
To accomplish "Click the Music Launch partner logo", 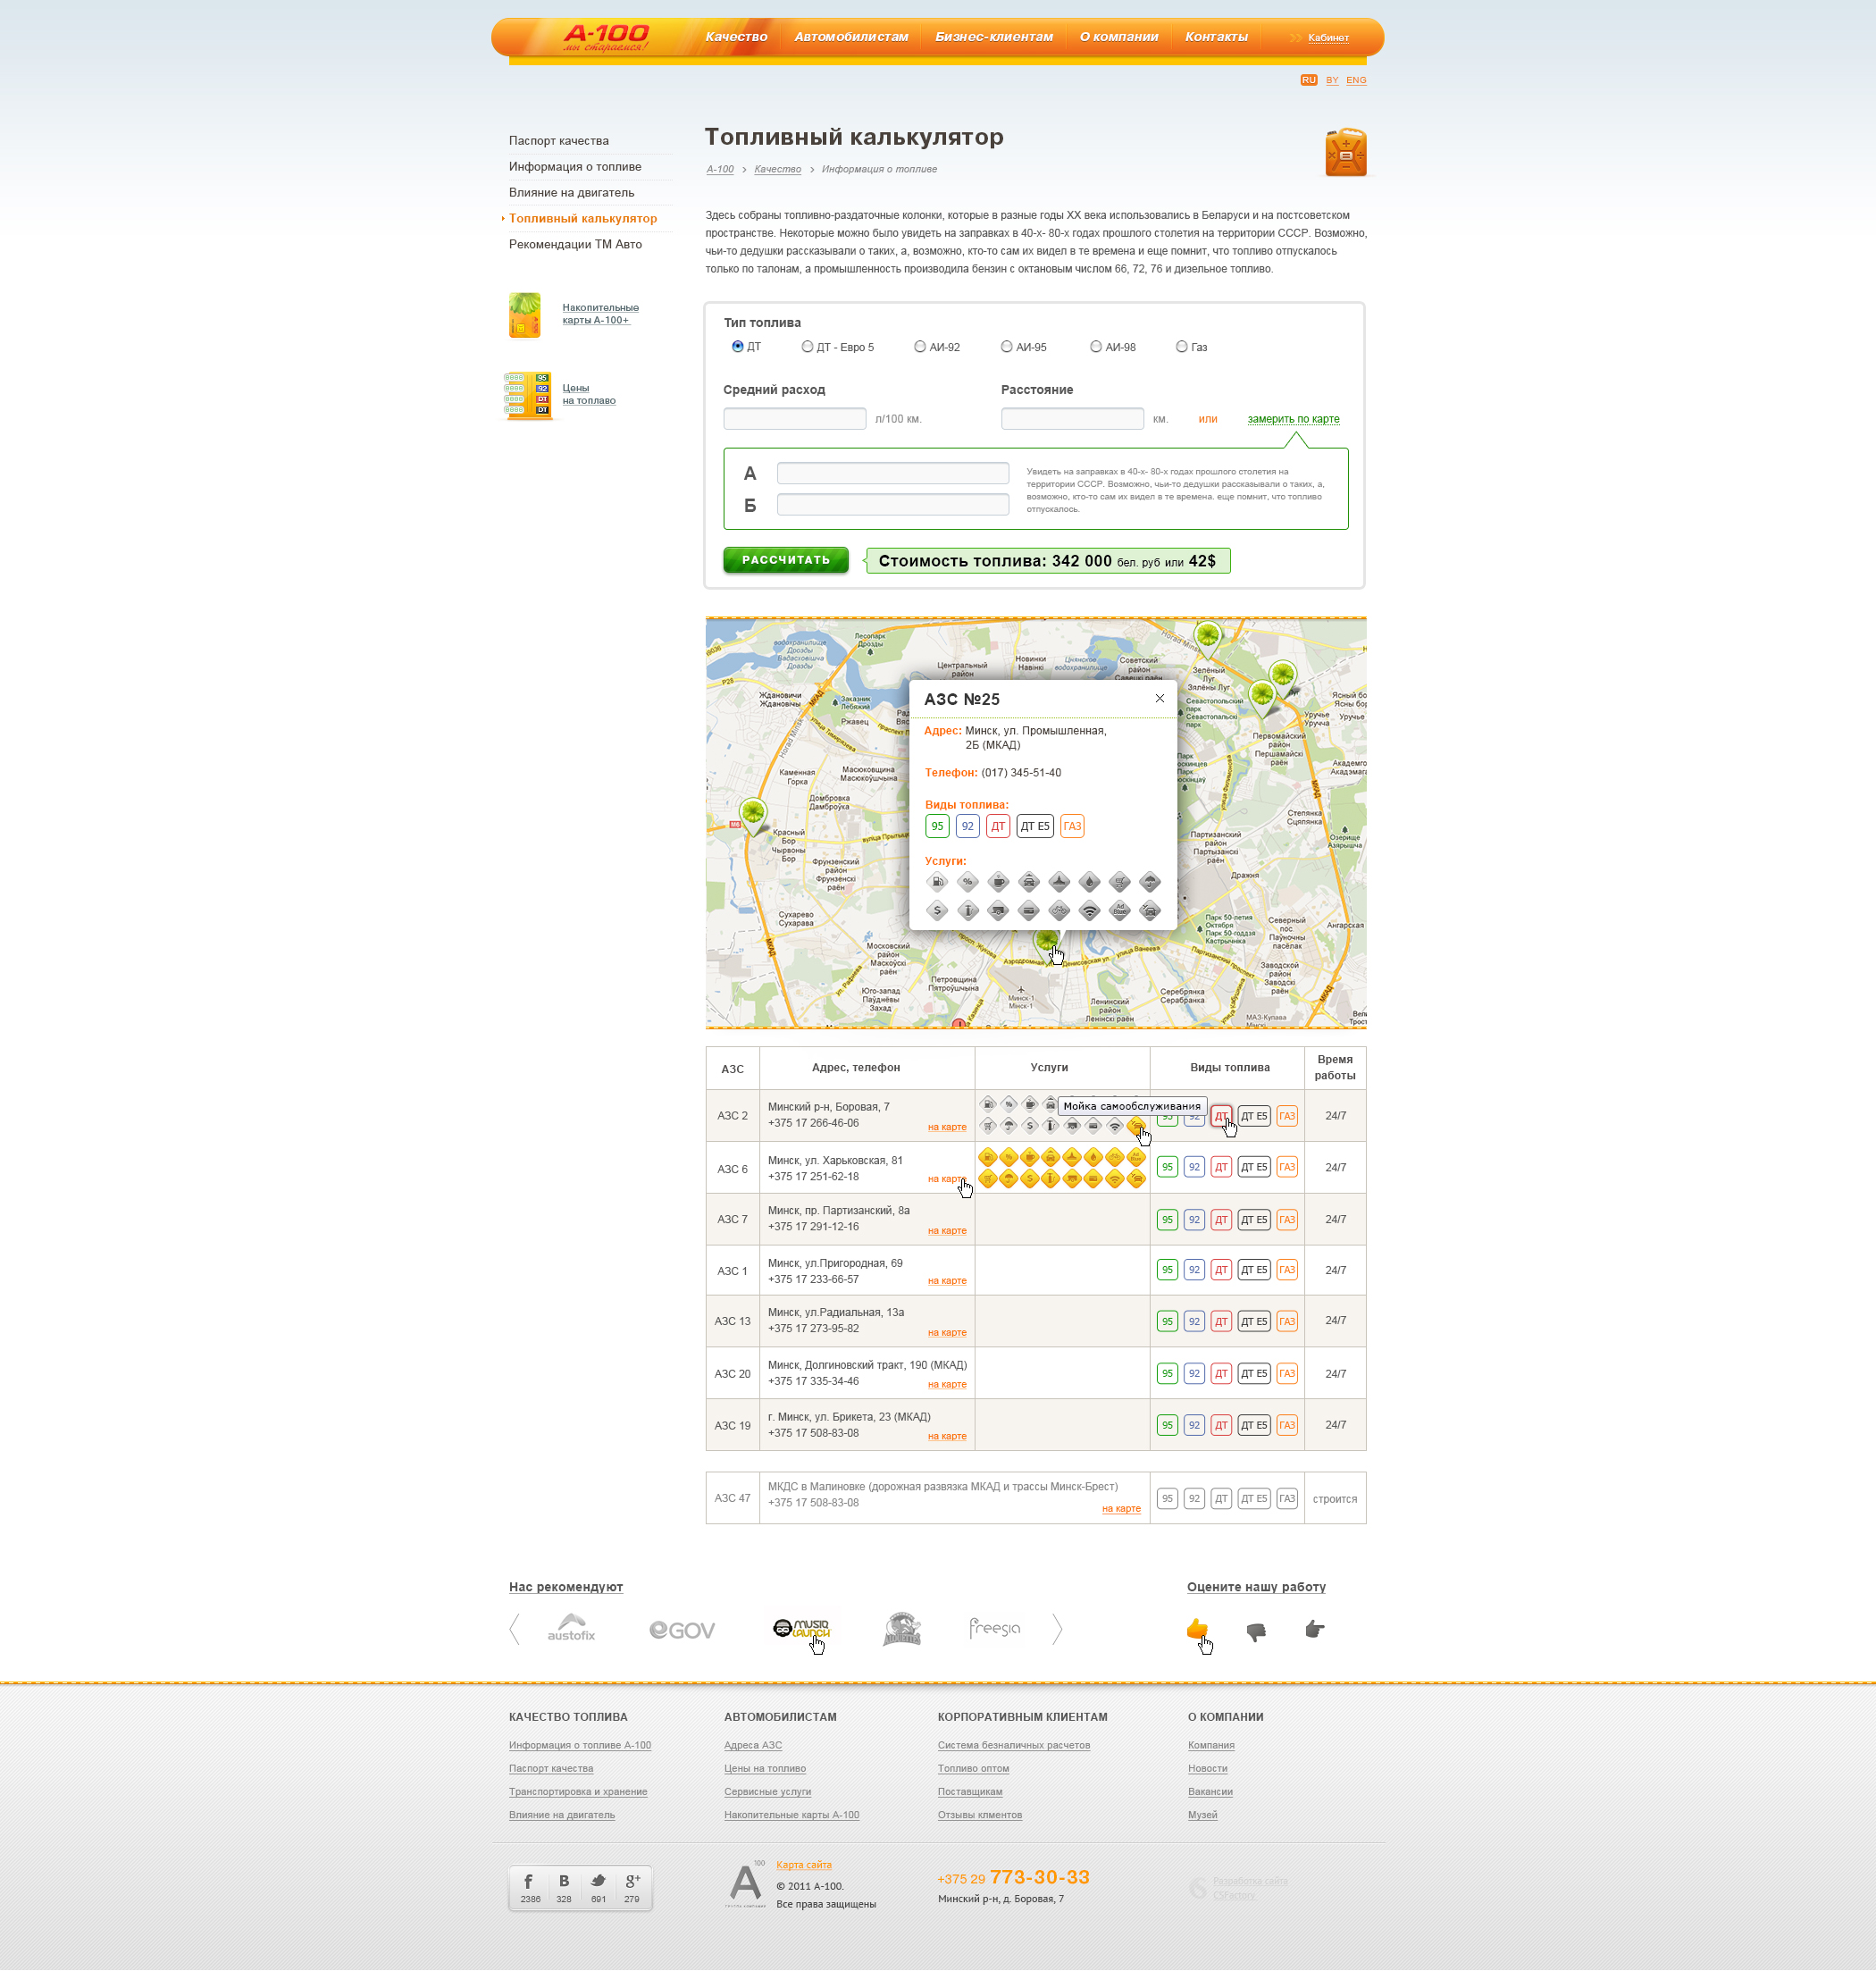I will tap(802, 1628).
